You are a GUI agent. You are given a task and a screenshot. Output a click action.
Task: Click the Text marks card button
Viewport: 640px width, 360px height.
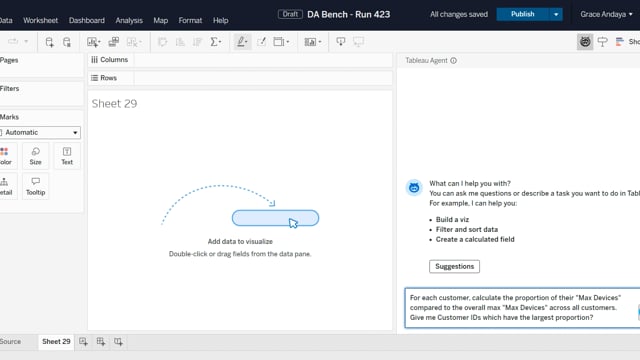(x=67, y=156)
